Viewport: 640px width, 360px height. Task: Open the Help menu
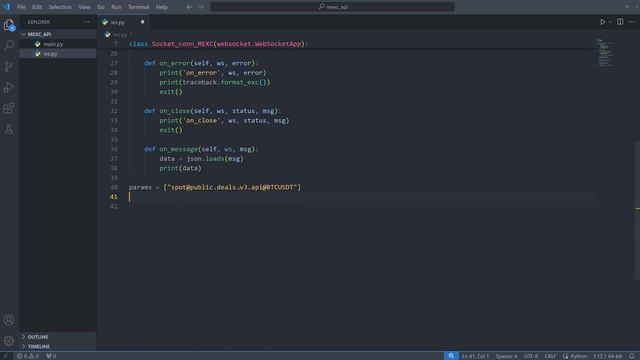tap(162, 7)
